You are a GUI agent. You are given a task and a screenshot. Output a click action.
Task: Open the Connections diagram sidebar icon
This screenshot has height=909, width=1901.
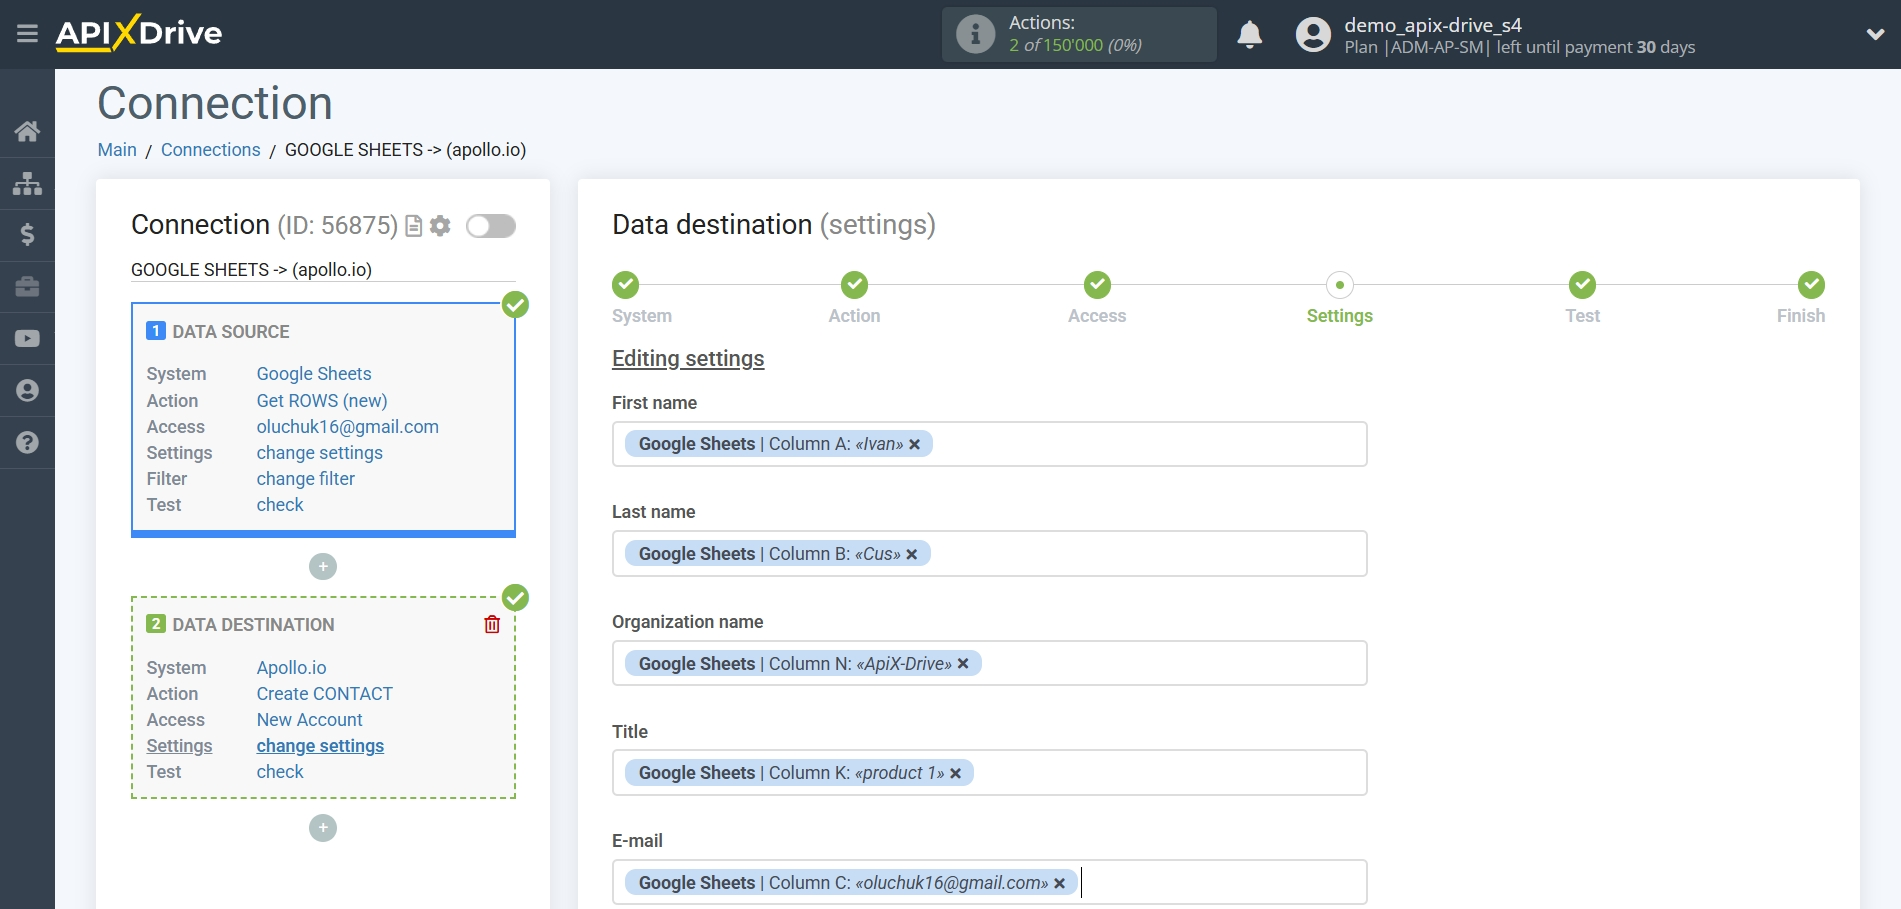pos(27,183)
